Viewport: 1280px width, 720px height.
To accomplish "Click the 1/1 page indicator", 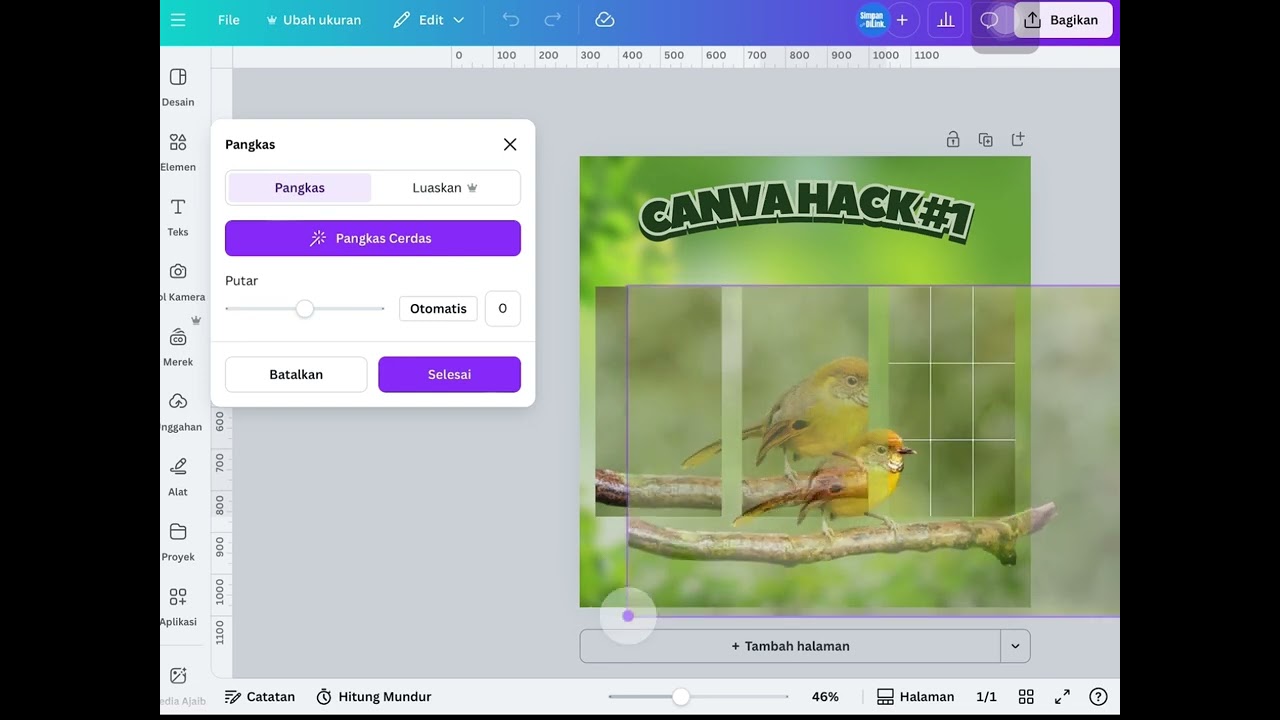I will point(986,697).
